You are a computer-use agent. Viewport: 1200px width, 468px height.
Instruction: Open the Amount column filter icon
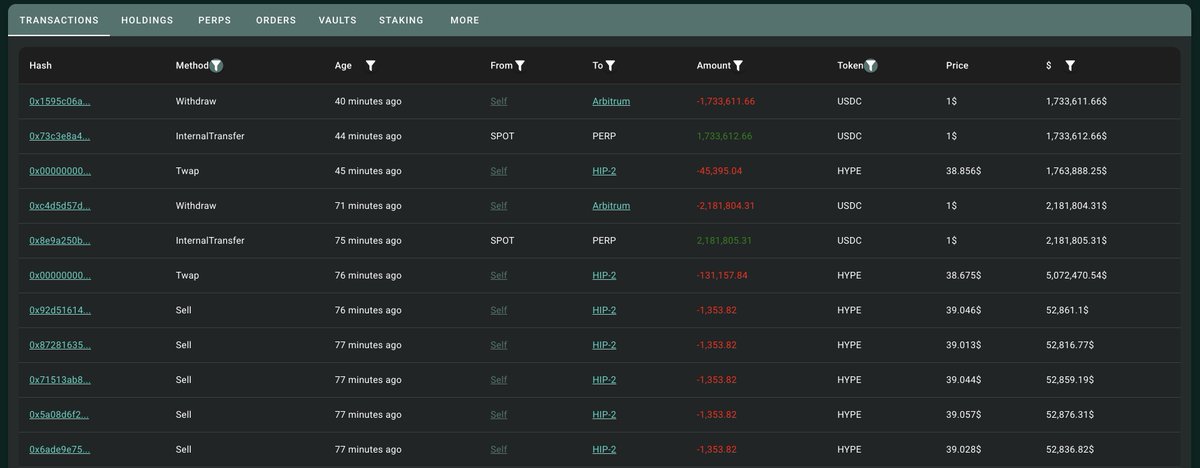click(x=738, y=66)
